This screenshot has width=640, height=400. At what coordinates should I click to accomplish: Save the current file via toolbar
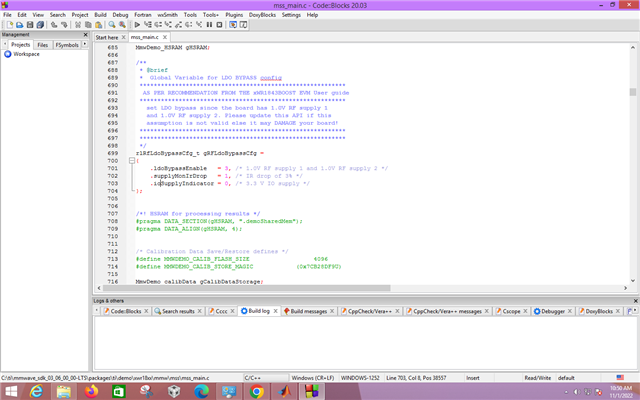click(x=30, y=25)
